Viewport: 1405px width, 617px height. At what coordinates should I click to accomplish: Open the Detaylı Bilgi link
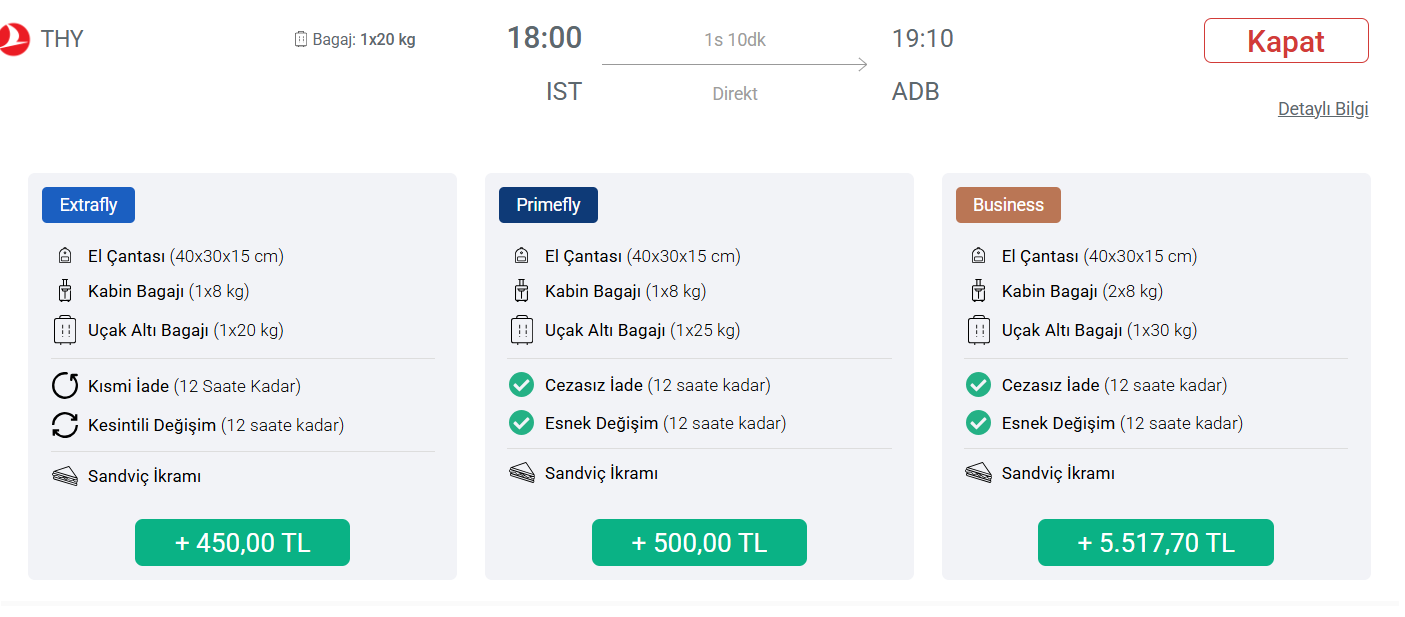pyautogui.click(x=1323, y=109)
